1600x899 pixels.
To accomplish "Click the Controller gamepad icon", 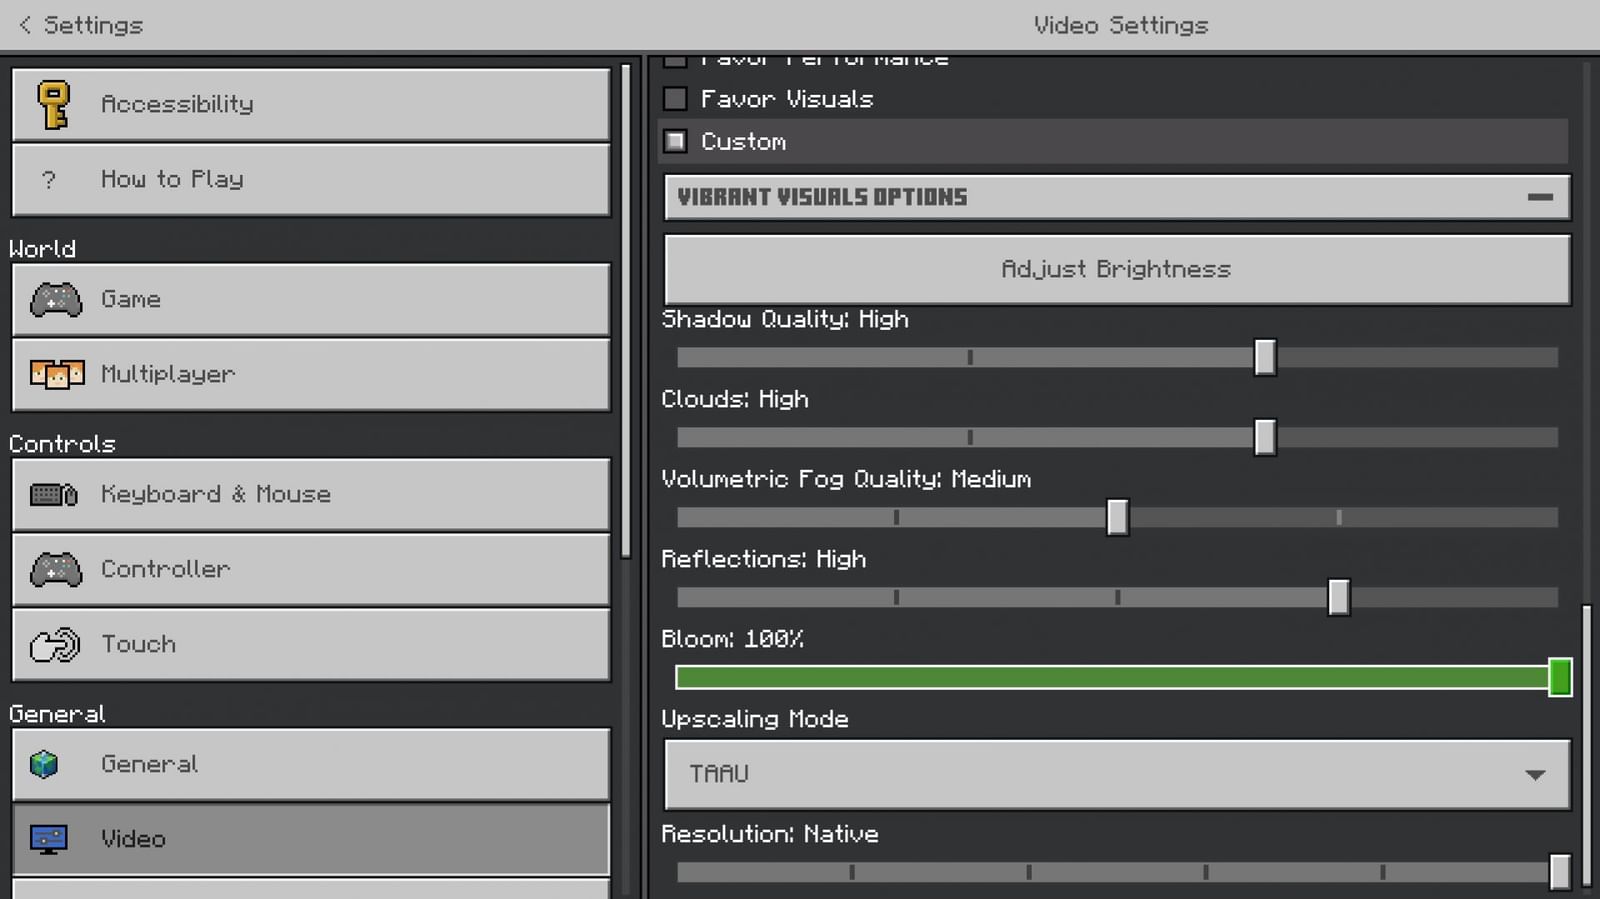I will (56, 569).
